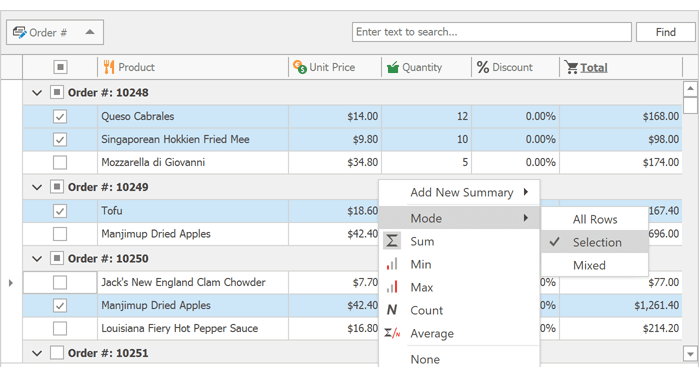699x367 pixels.
Task: Click the Average sigma/N icon
Action: (392, 333)
